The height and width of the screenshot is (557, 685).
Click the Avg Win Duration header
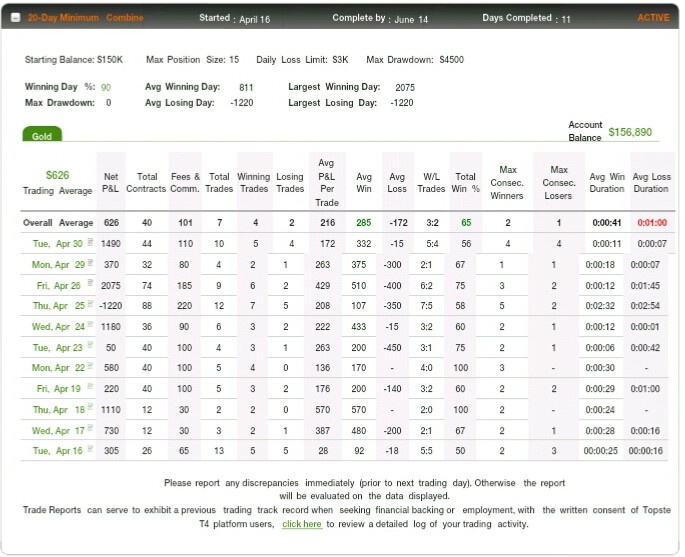click(607, 183)
